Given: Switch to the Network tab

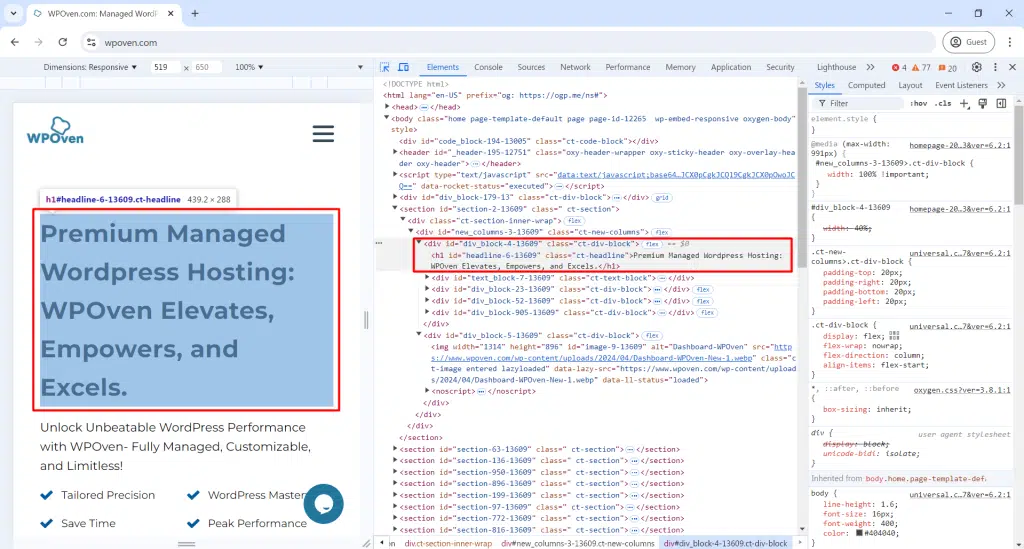Looking at the screenshot, I should coord(575,67).
